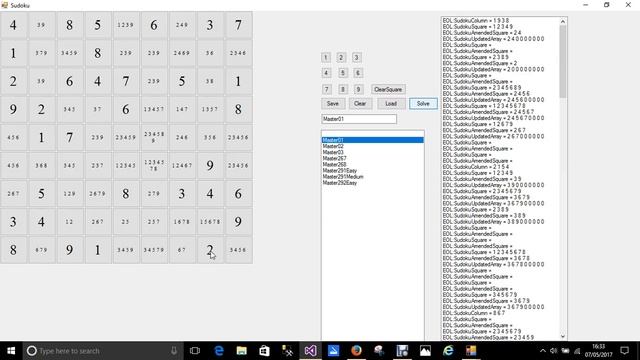Click the number 2 input button

coord(341,58)
